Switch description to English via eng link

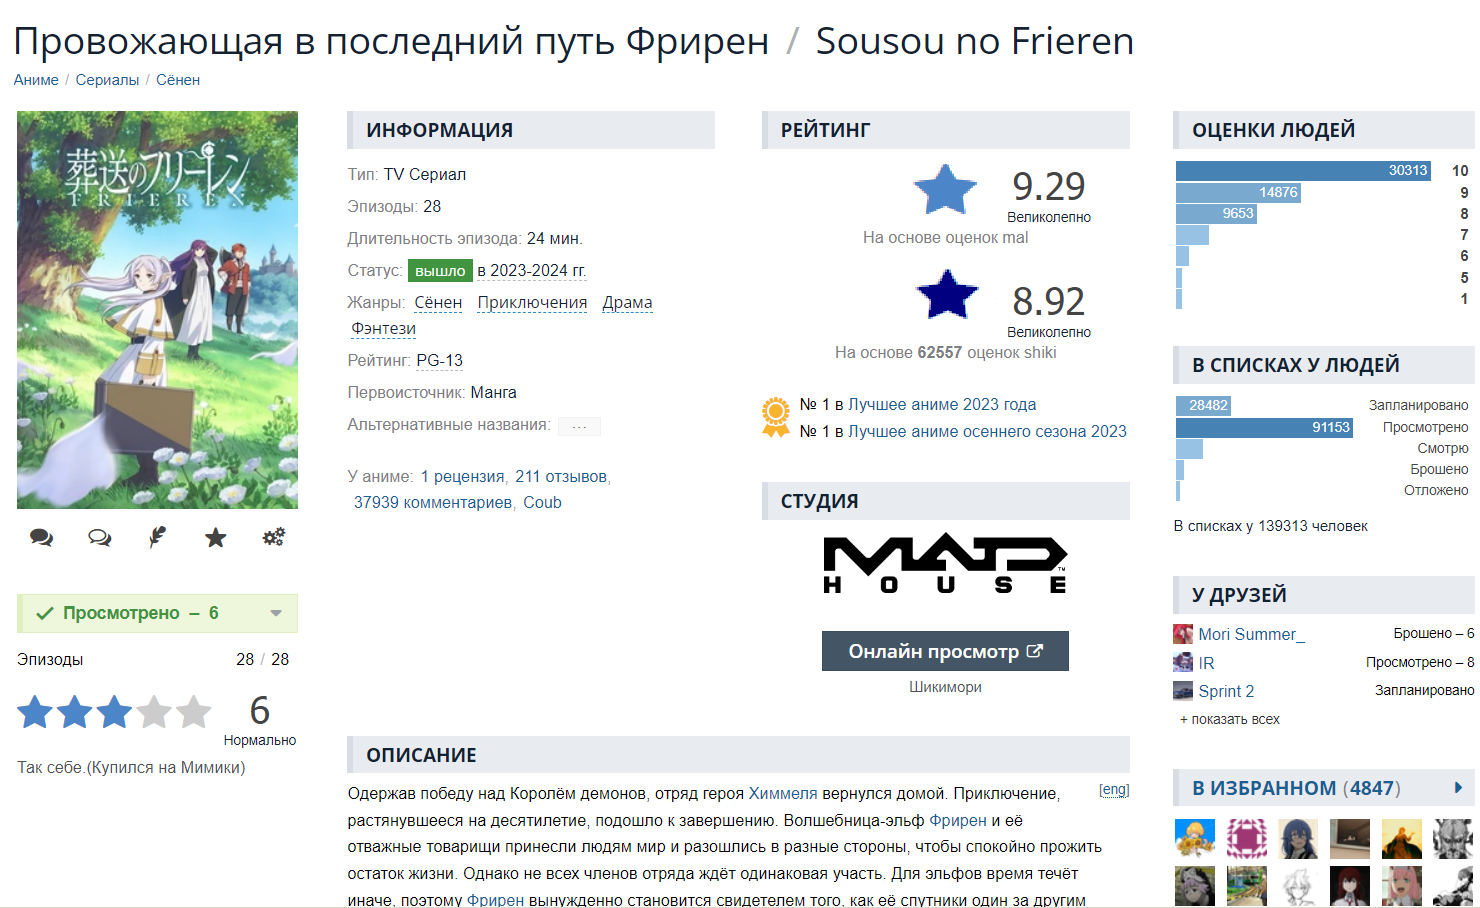(1114, 789)
